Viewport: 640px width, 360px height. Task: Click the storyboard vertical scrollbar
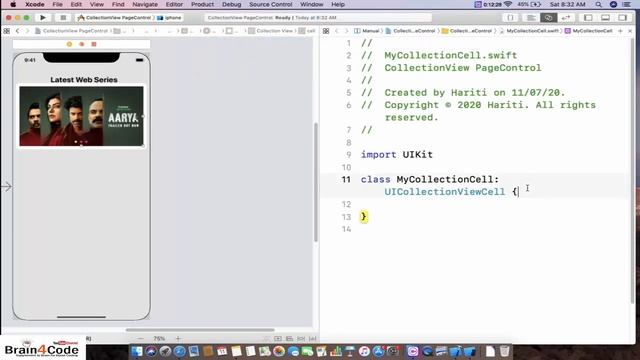tap(316, 182)
